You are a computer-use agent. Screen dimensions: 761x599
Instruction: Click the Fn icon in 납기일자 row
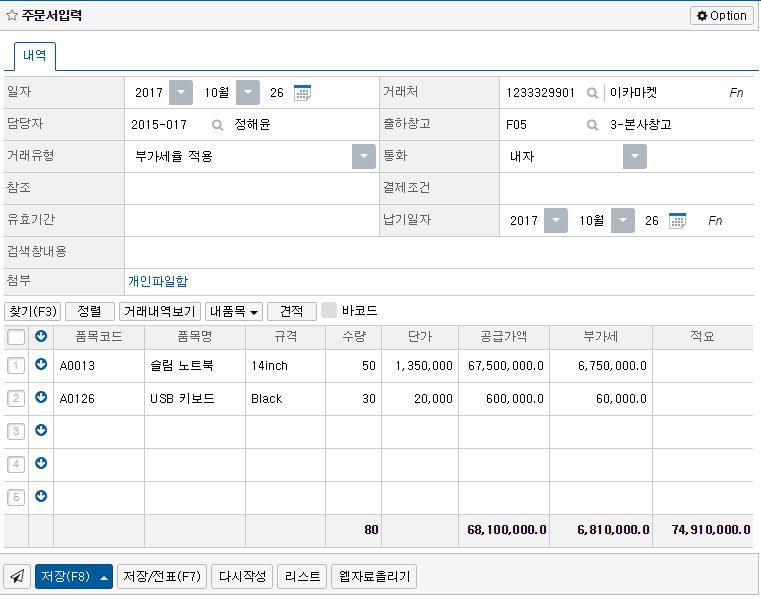tap(715, 220)
